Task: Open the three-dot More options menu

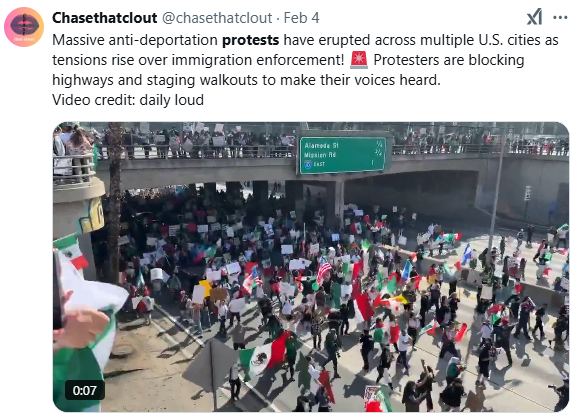Action: [x=560, y=17]
